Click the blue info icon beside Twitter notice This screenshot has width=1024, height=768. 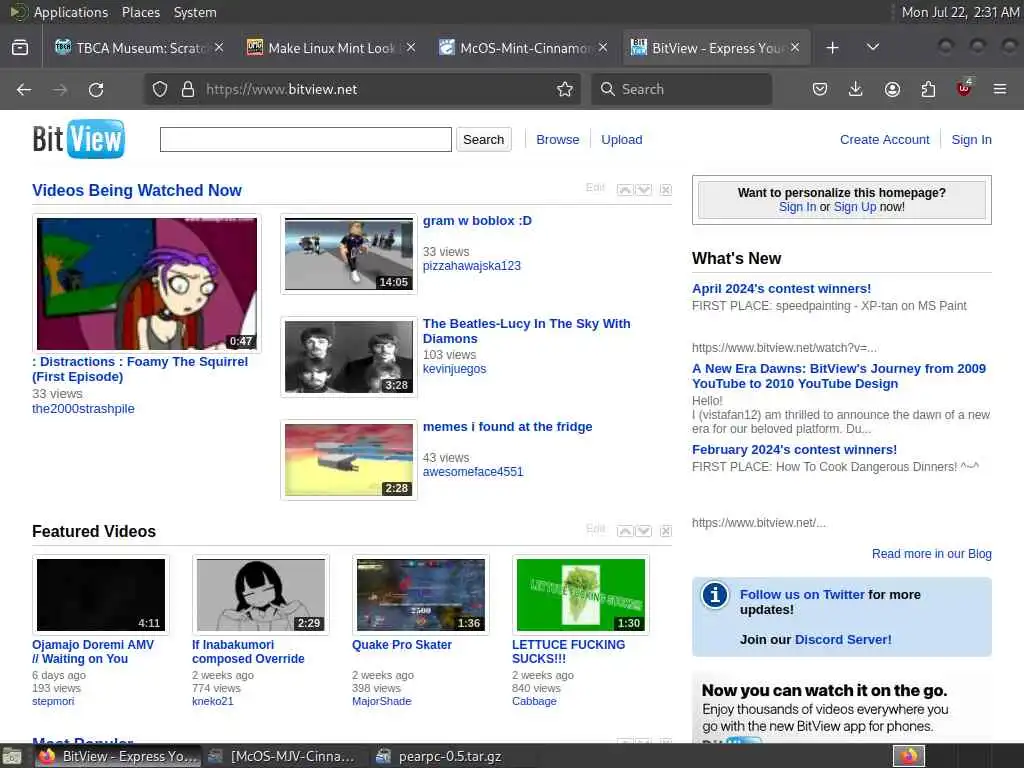coord(715,595)
